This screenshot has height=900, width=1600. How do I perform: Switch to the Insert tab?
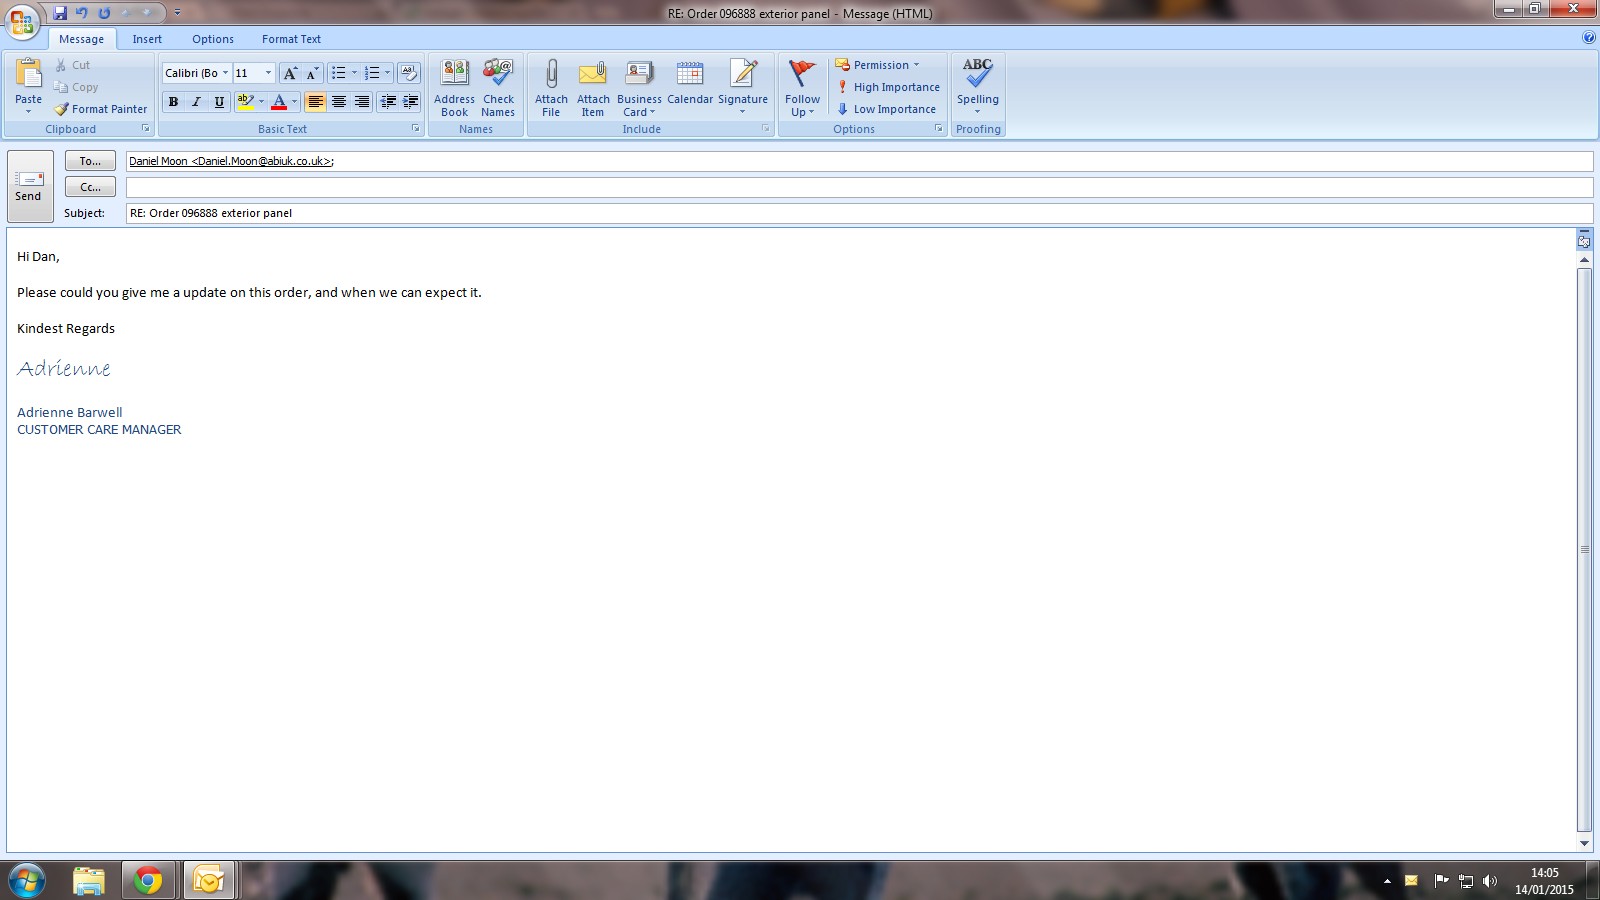[x=147, y=39]
